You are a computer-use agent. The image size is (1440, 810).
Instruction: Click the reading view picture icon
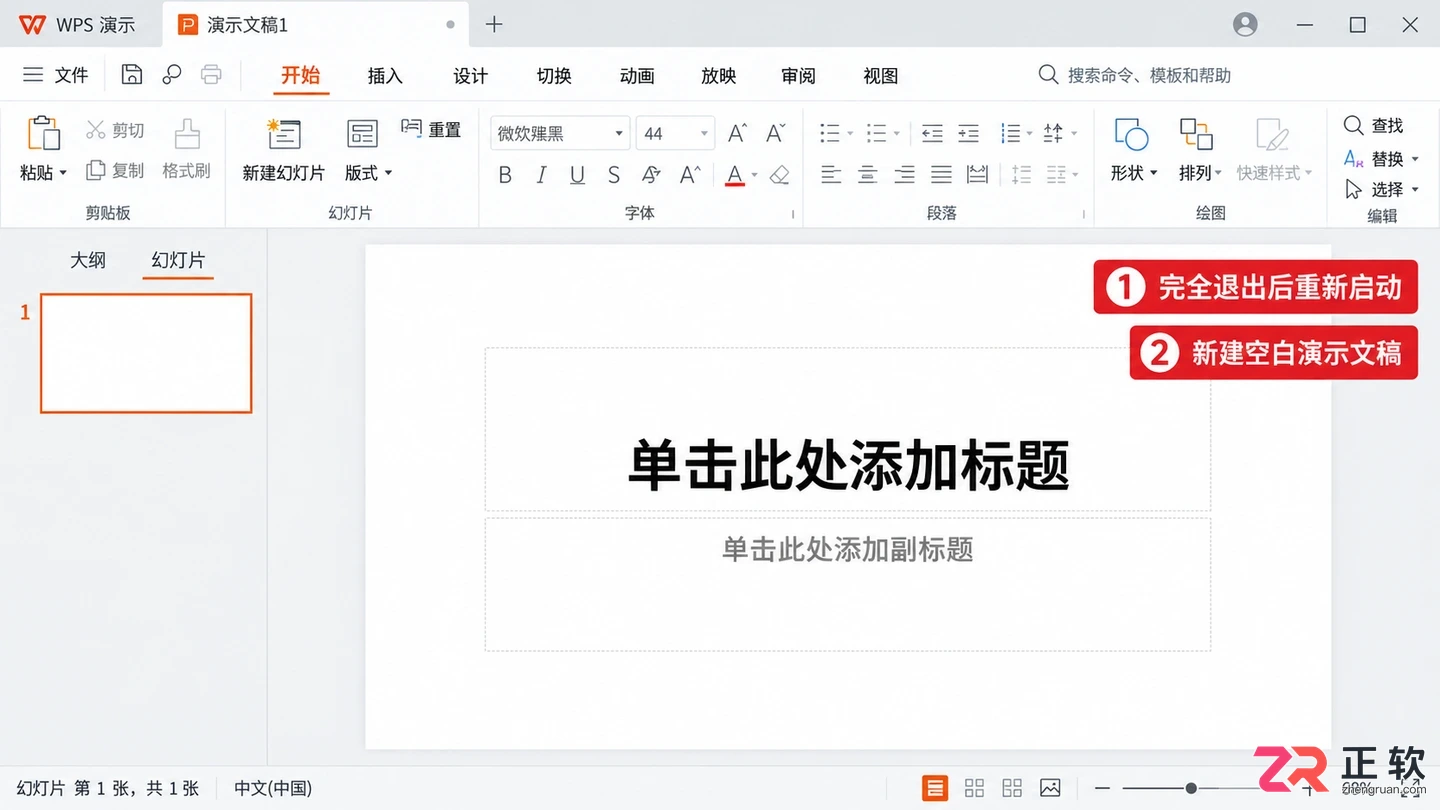(x=1050, y=788)
